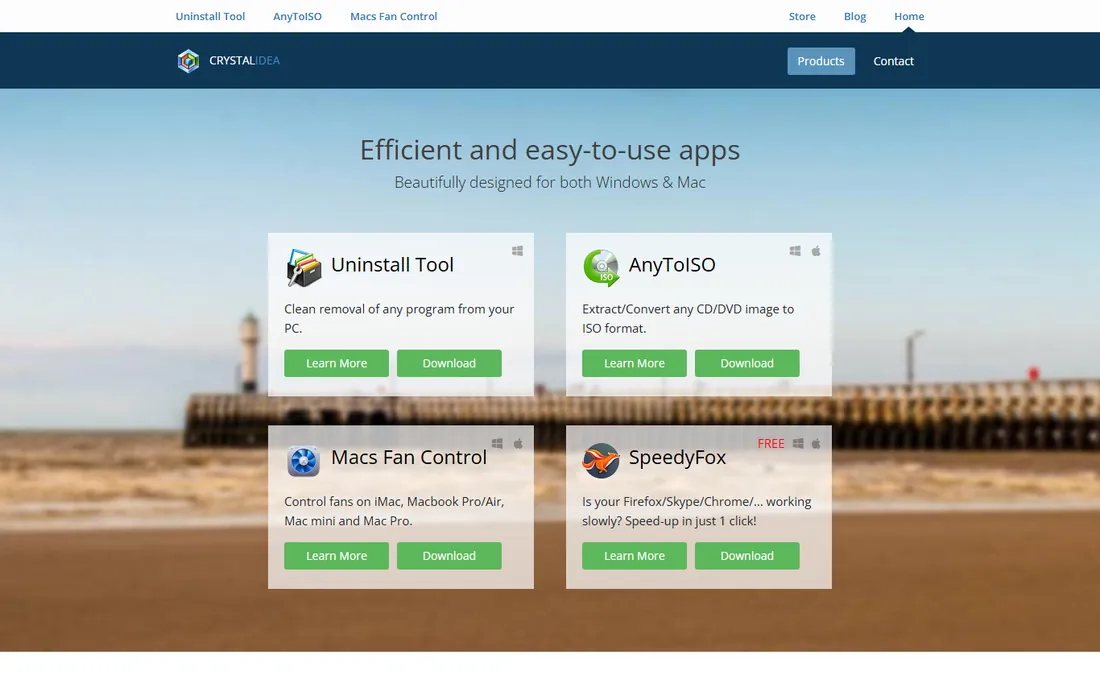
Task: Click the 'Efficient and easy-to-use apps' heading
Action: click(x=550, y=150)
